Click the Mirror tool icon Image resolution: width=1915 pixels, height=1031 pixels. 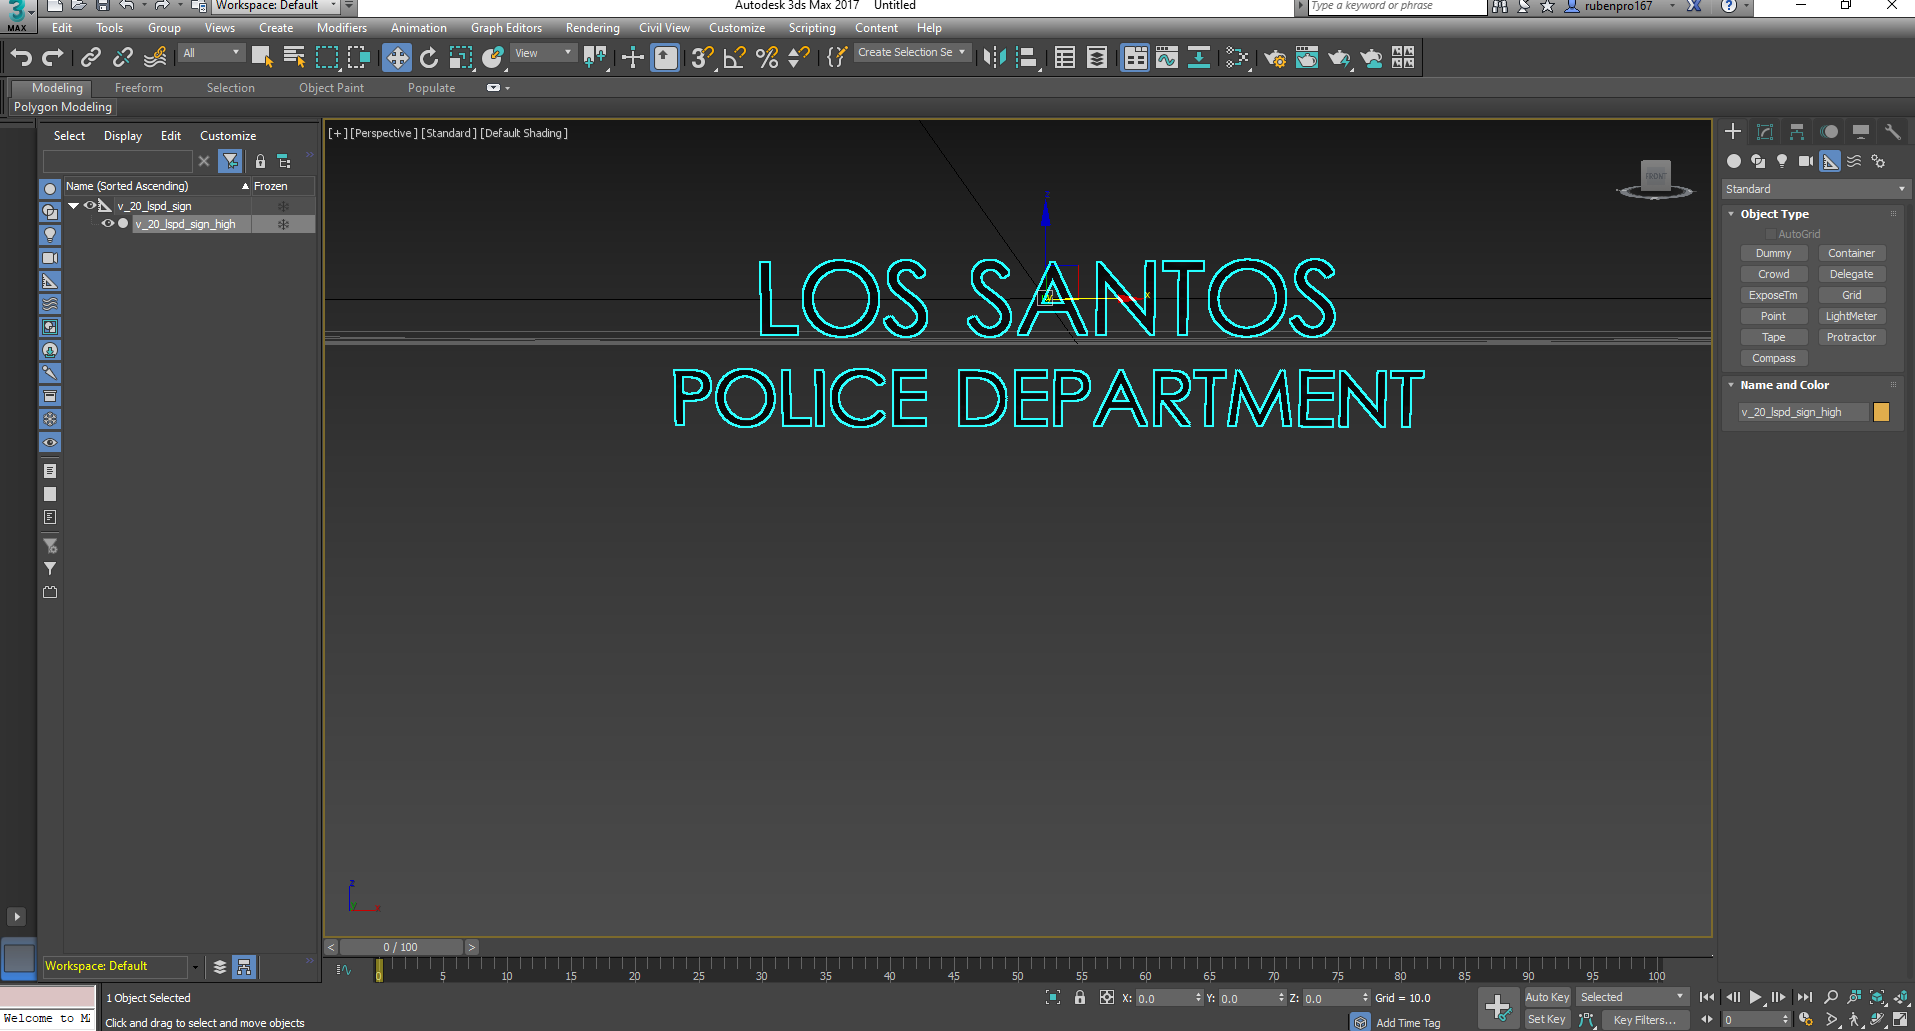995,57
